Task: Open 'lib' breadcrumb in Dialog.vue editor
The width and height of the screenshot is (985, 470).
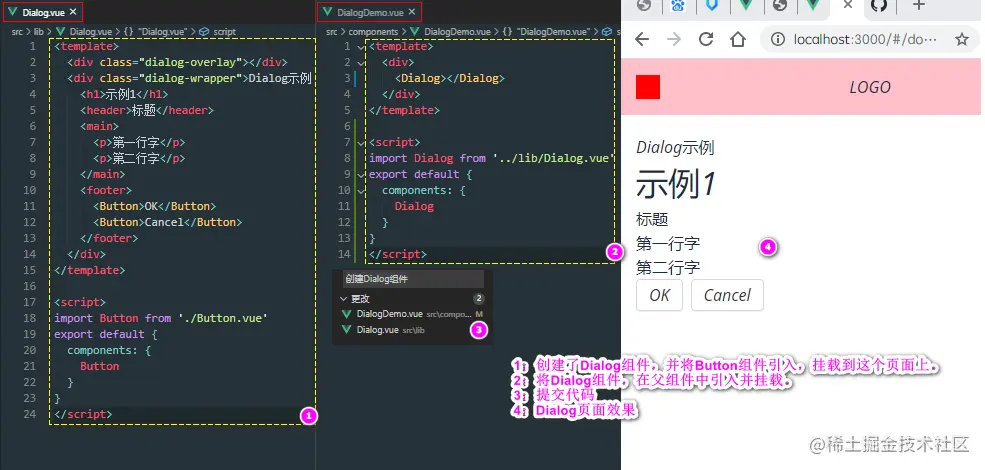Action: click(x=38, y=31)
